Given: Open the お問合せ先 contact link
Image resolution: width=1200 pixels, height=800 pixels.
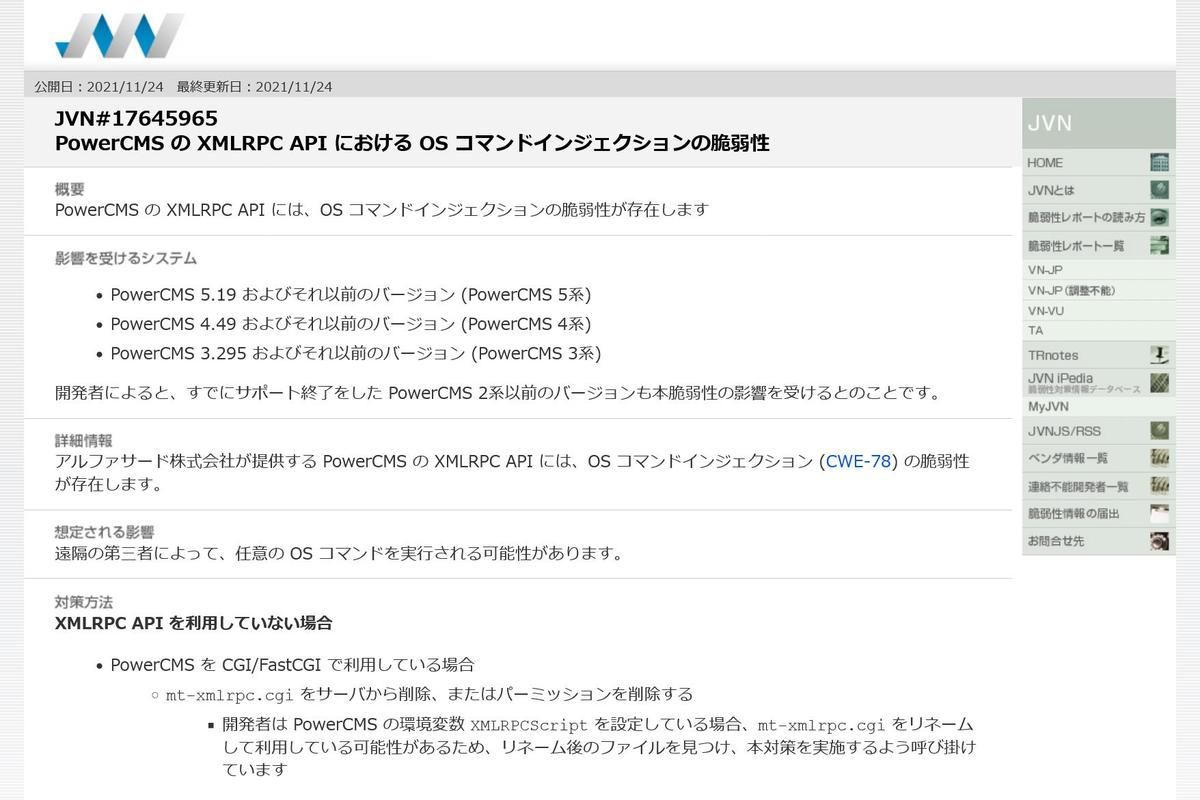Looking at the screenshot, I should pos(1098,541).
